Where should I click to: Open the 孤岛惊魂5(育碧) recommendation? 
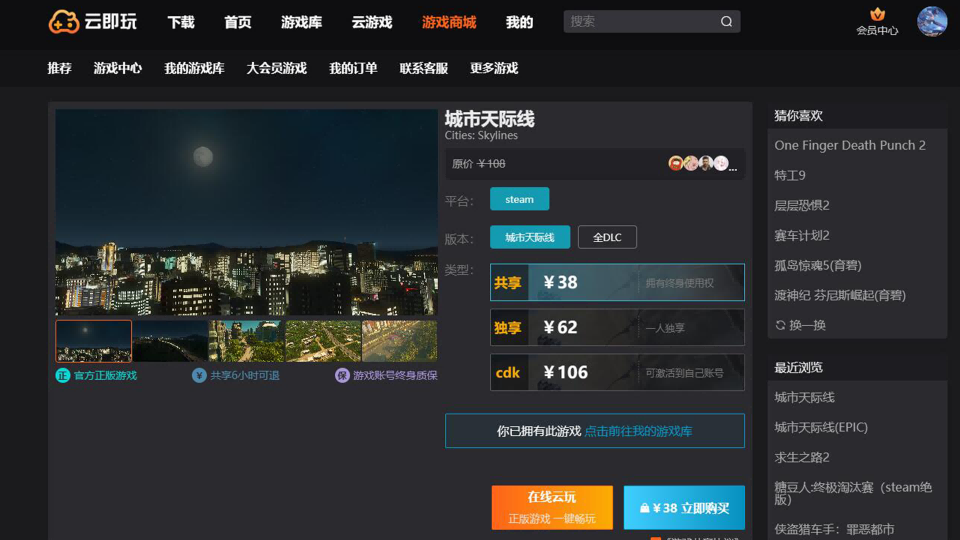pos(818,265)
